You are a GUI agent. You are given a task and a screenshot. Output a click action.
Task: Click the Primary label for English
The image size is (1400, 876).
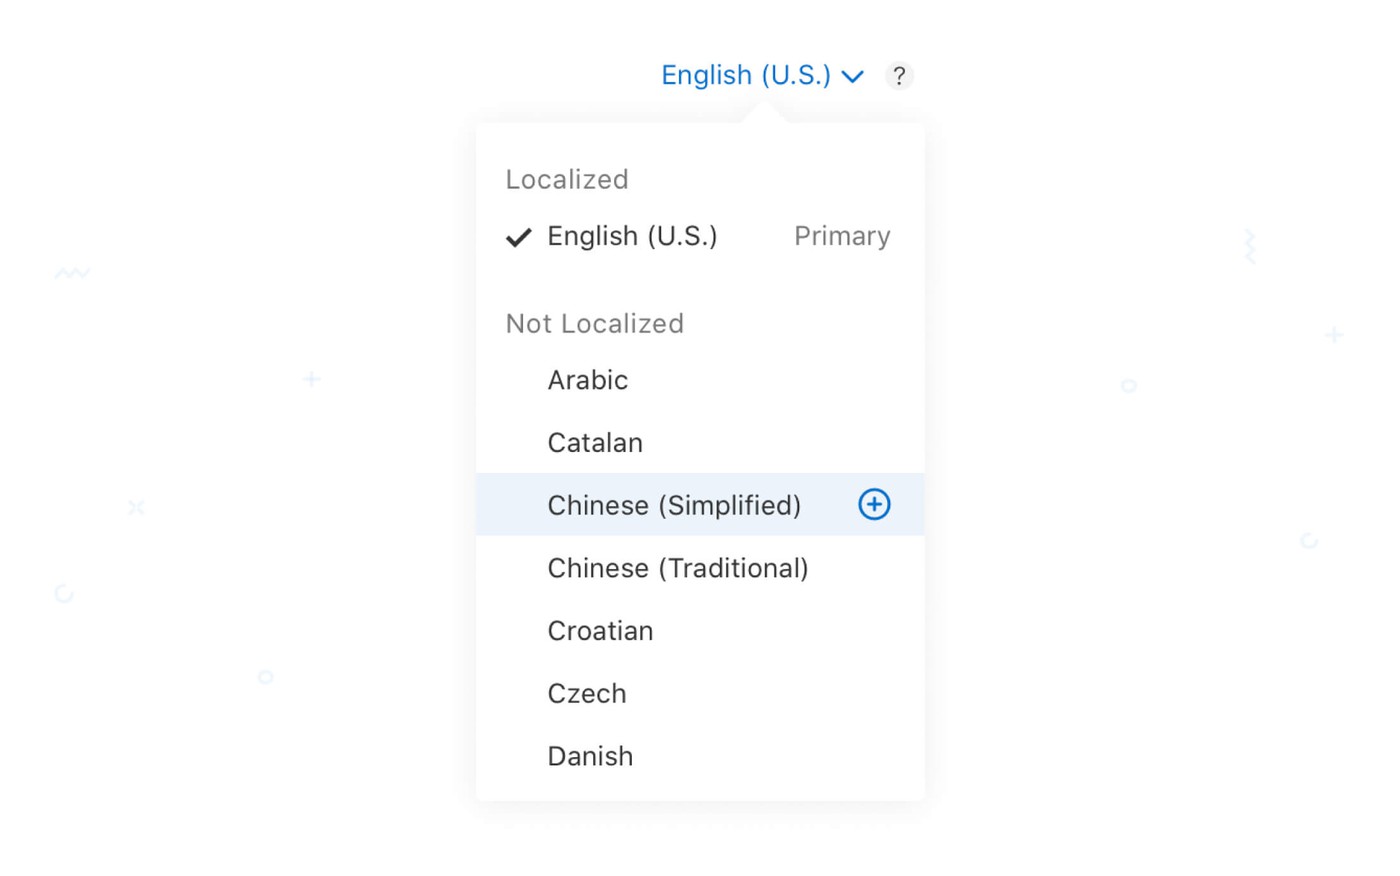(842, 236)
